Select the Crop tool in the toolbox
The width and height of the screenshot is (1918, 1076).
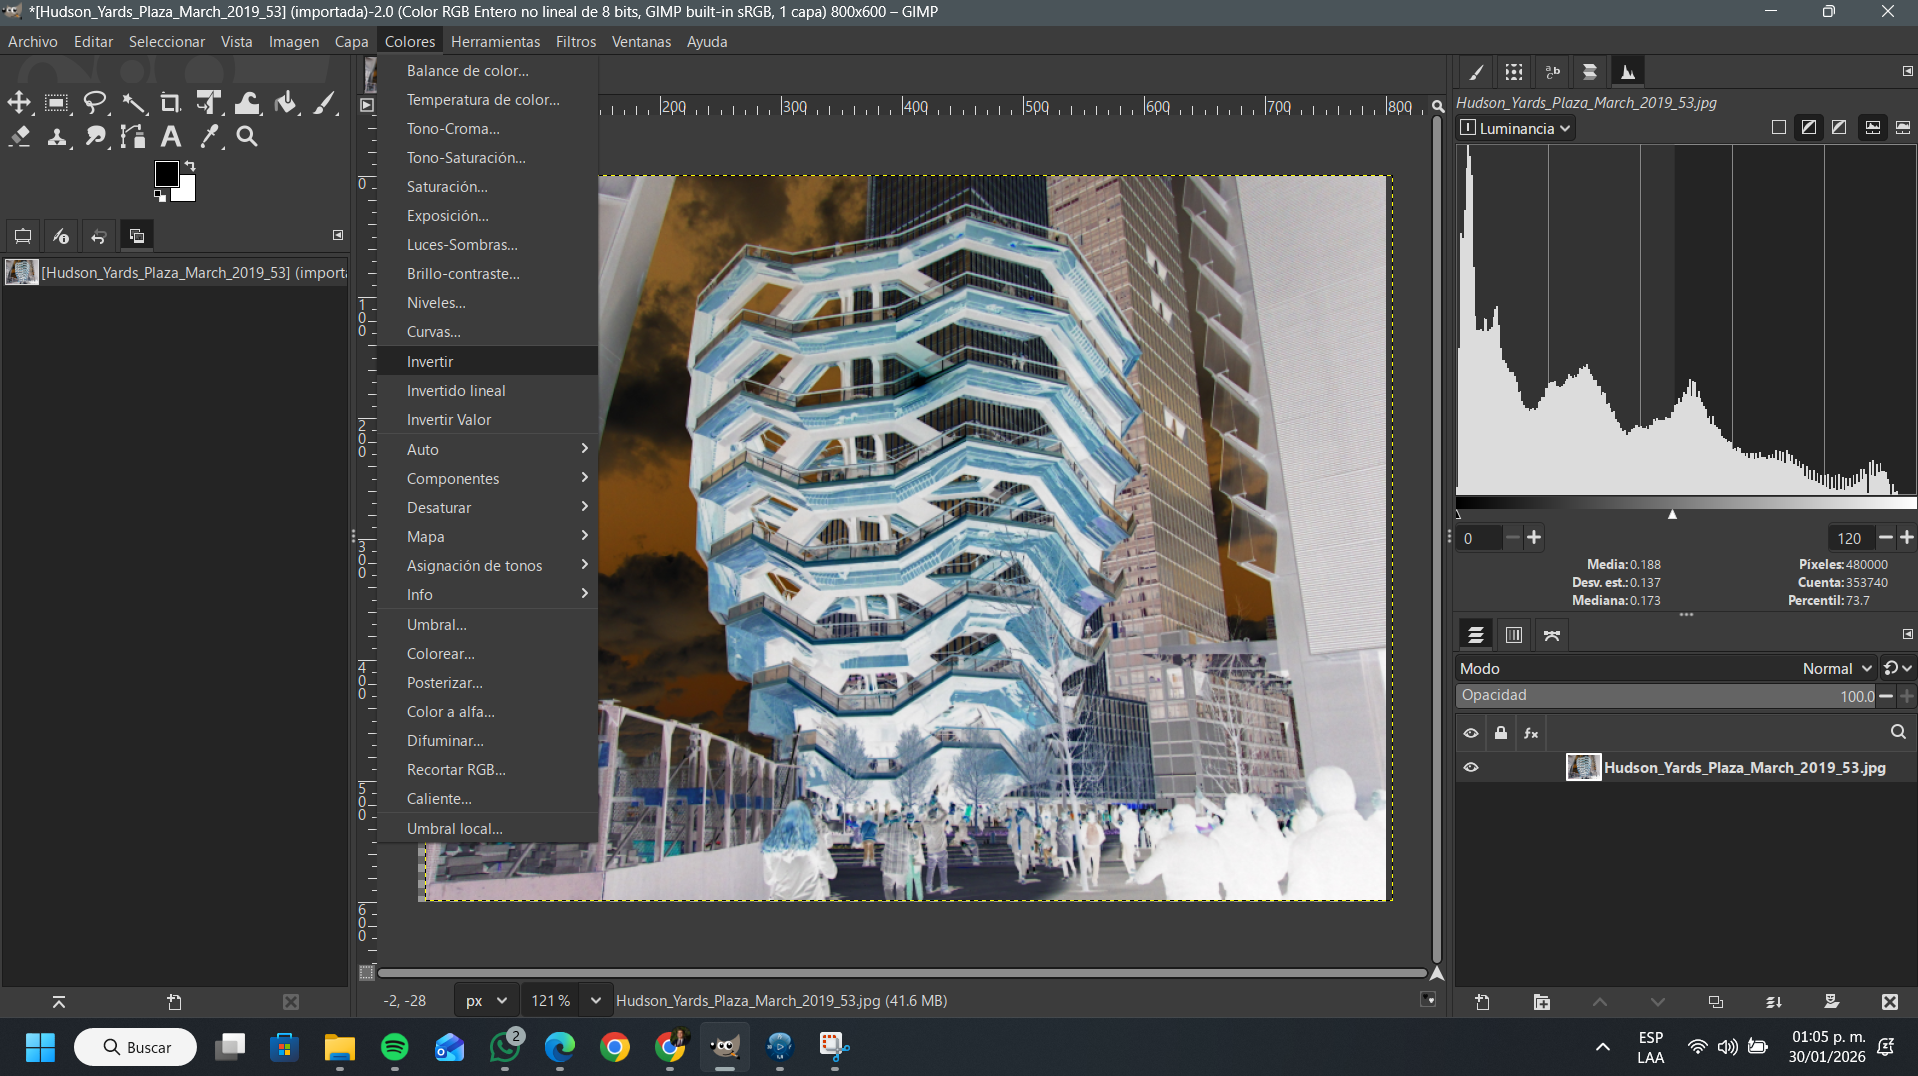[x=170, y=103]
